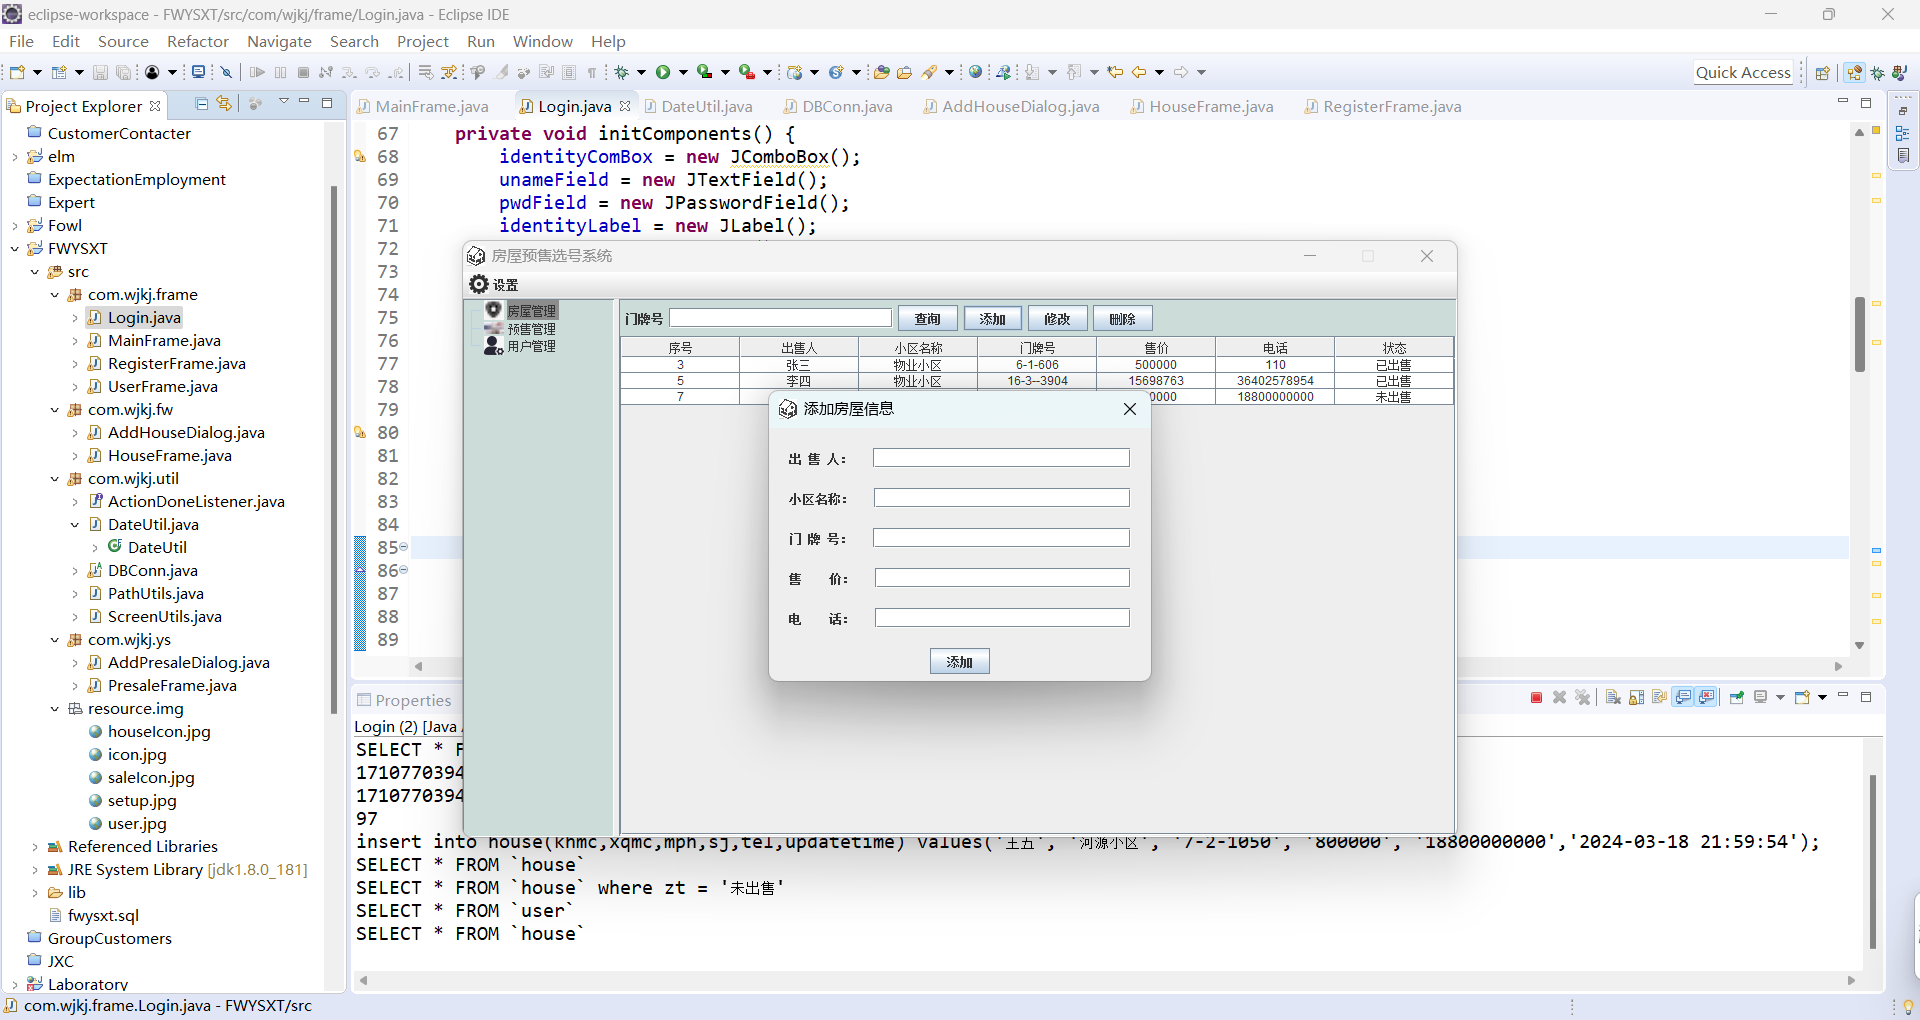Click the red Terminate console icon
Image resolution: width=1920 pixels, height=1020 pixels.
(1536, 698)
